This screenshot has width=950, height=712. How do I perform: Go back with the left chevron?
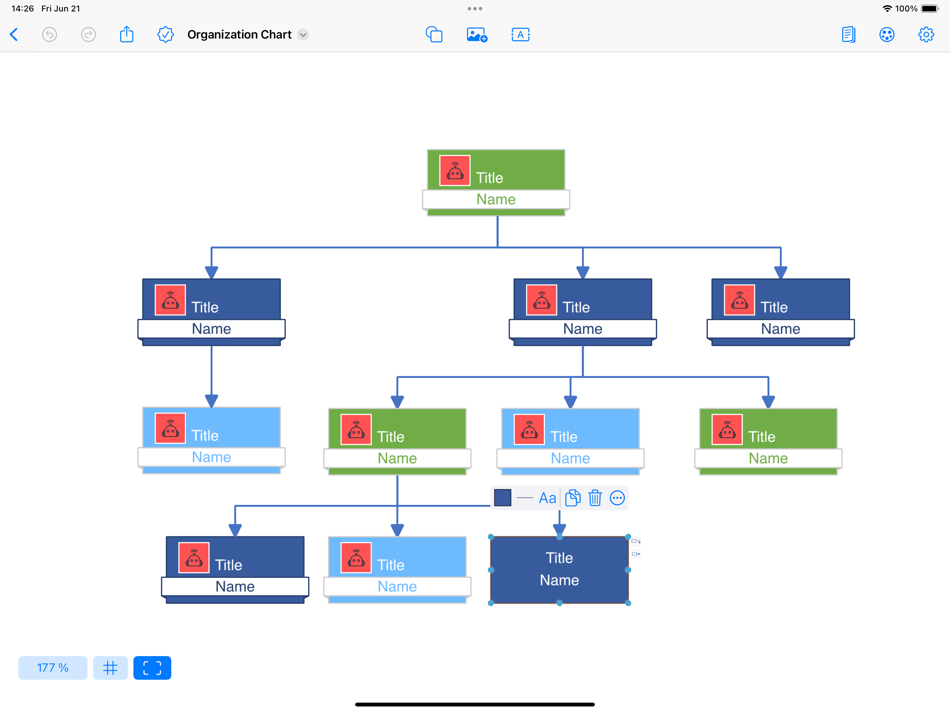coord(14,35)
